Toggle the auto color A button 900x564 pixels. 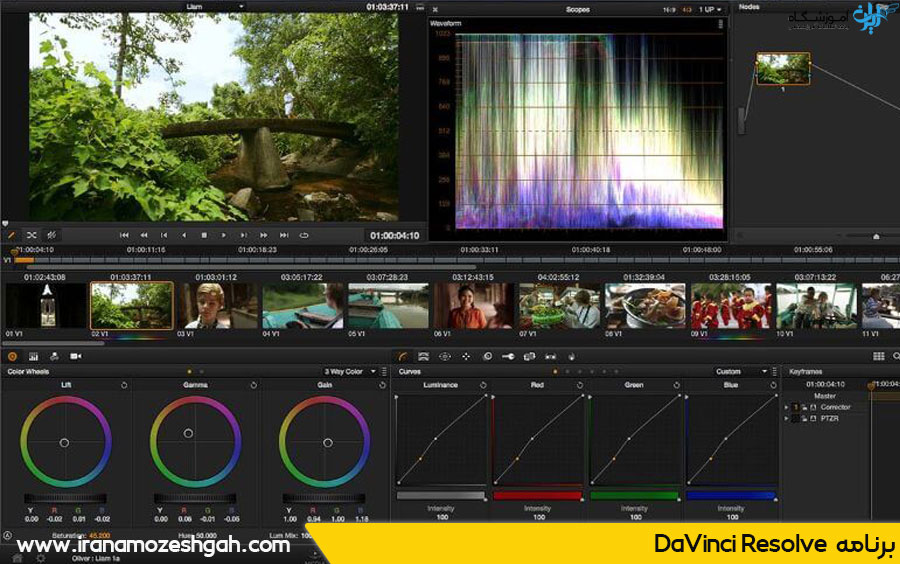7,536
